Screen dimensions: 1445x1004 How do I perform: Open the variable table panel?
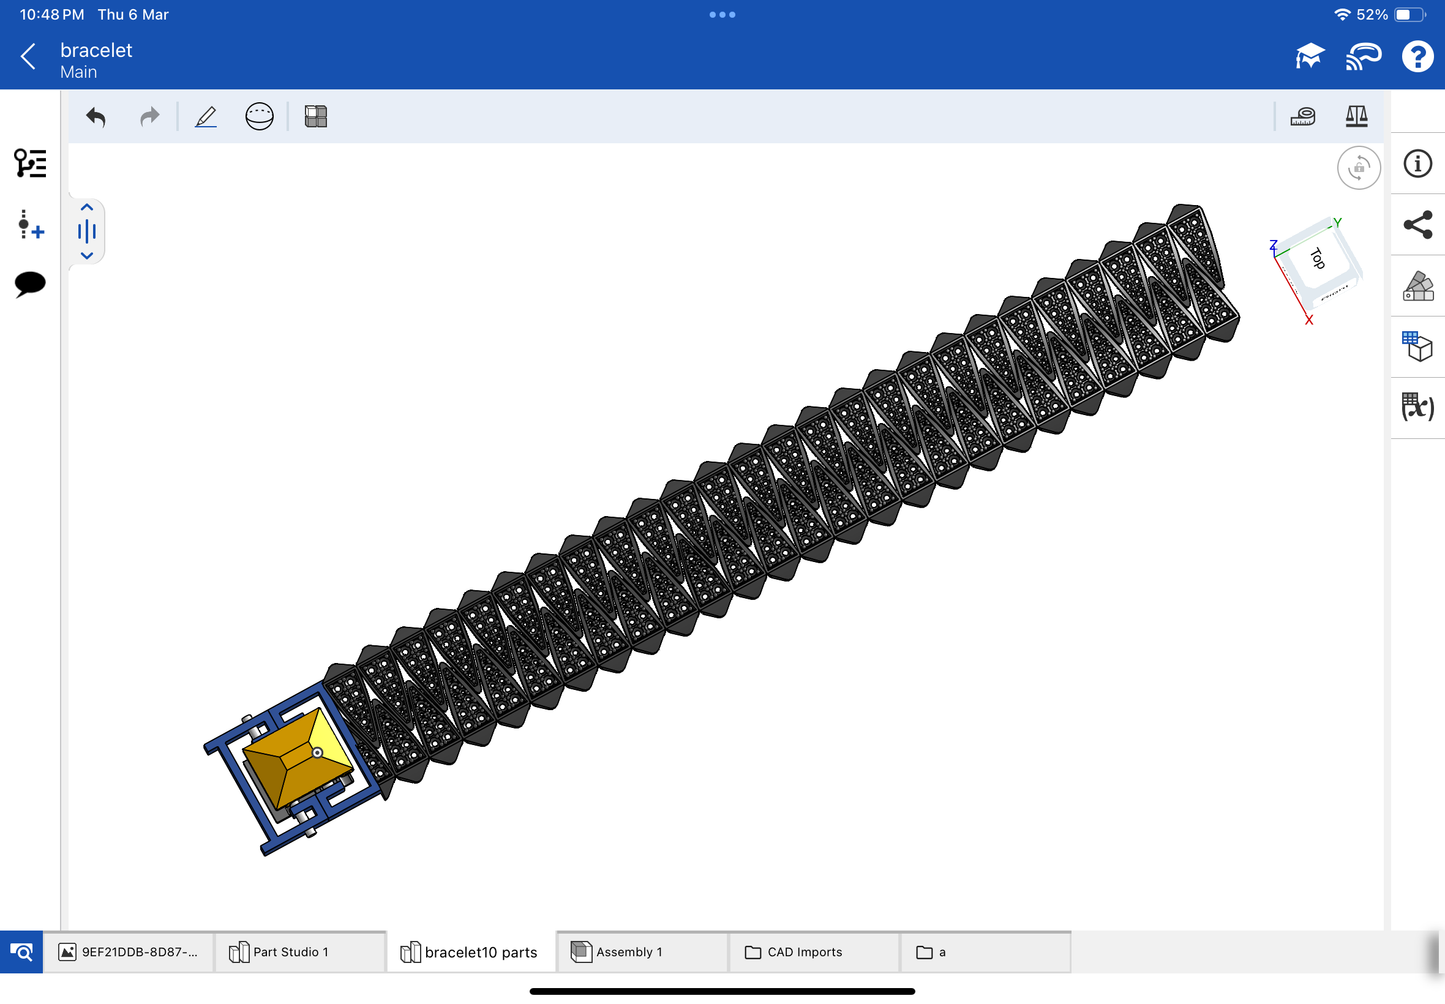[1418, 407]
